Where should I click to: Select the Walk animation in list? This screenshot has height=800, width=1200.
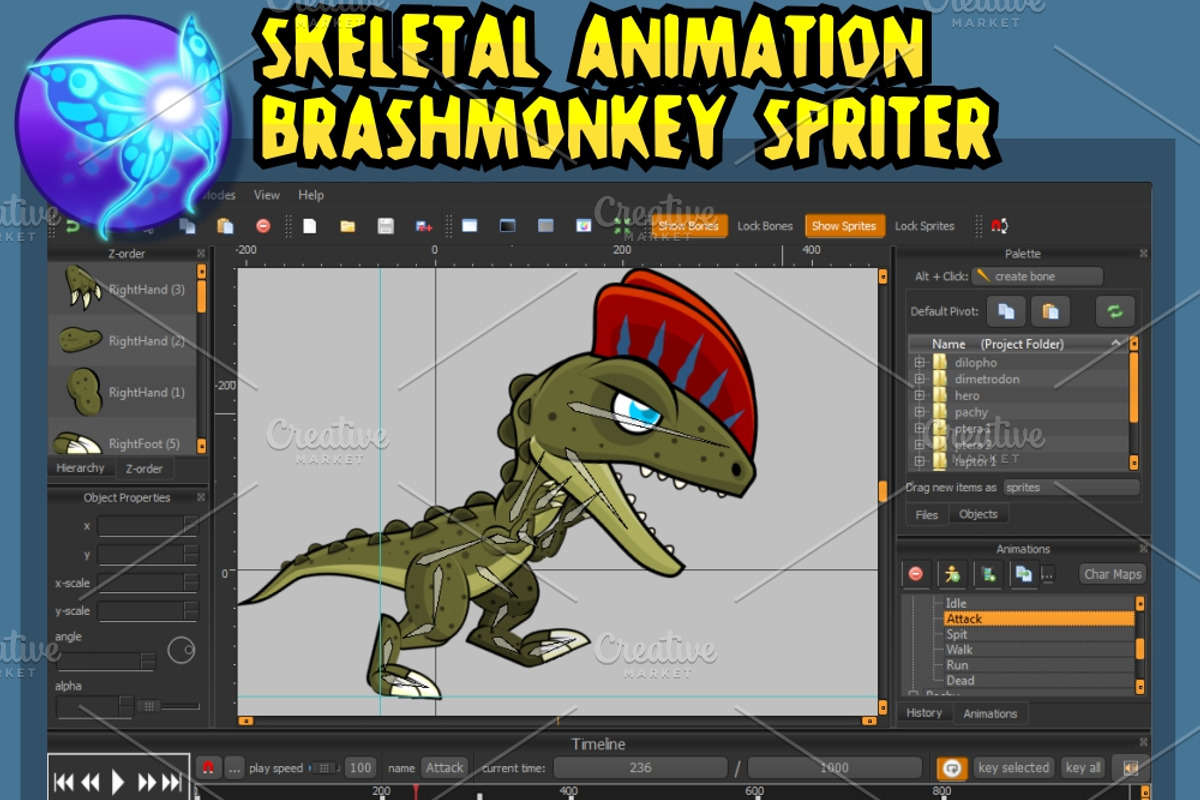coord(1038,649)
